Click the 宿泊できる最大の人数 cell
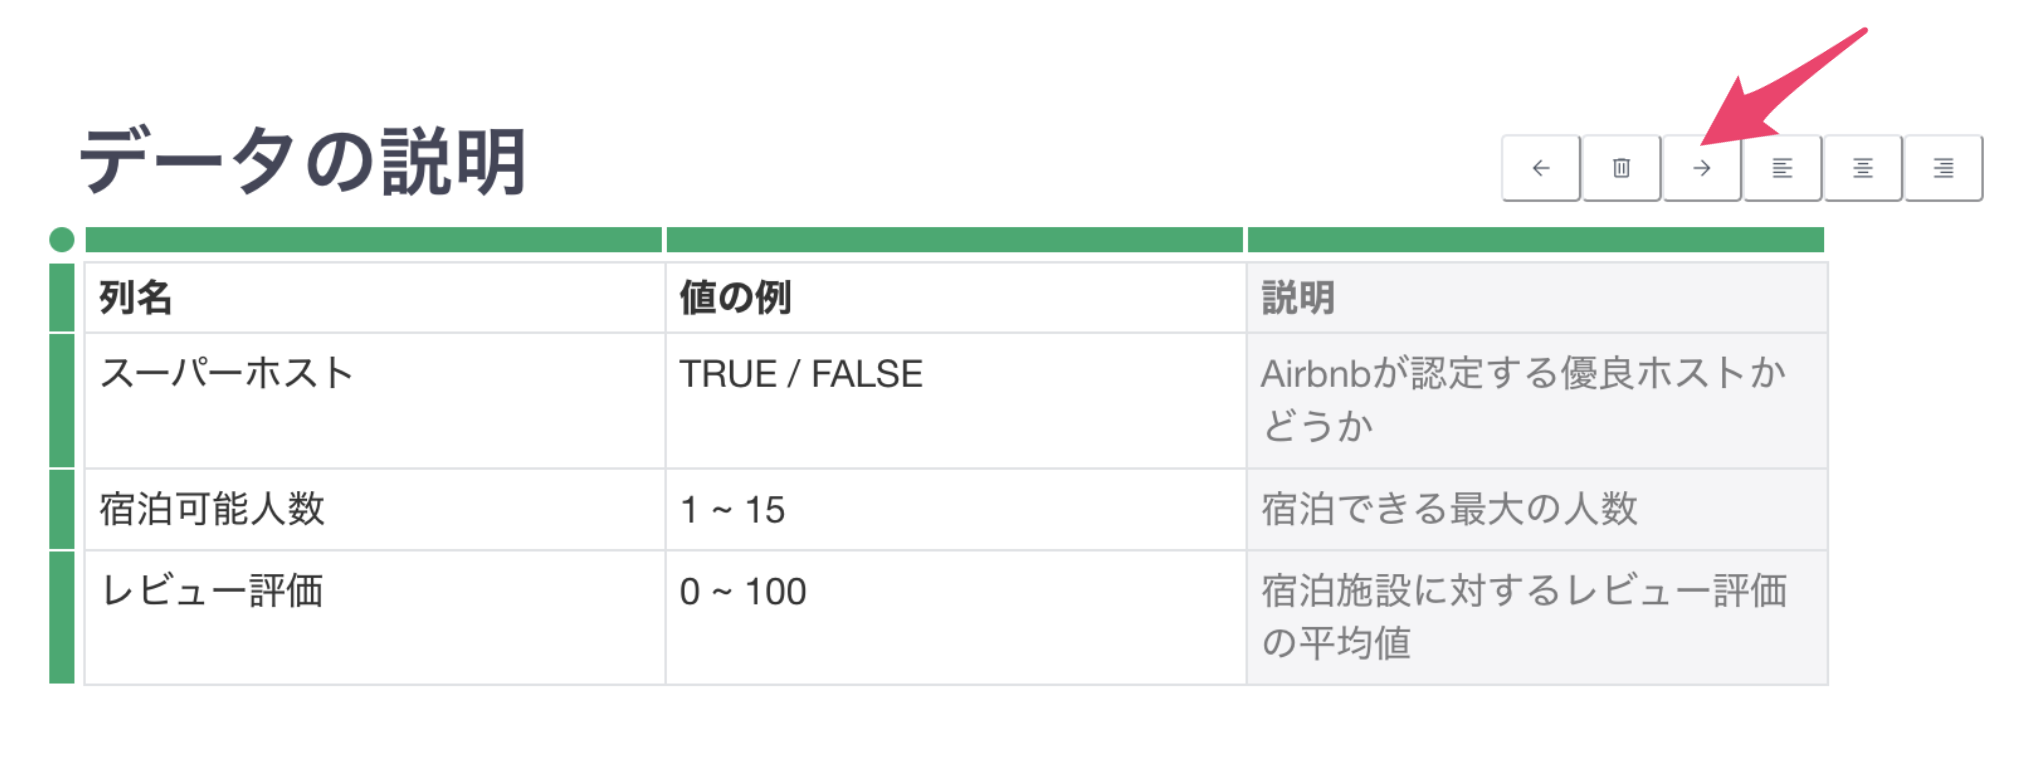The width and height of the screenshot is (2040, 770). (1537, 510)
